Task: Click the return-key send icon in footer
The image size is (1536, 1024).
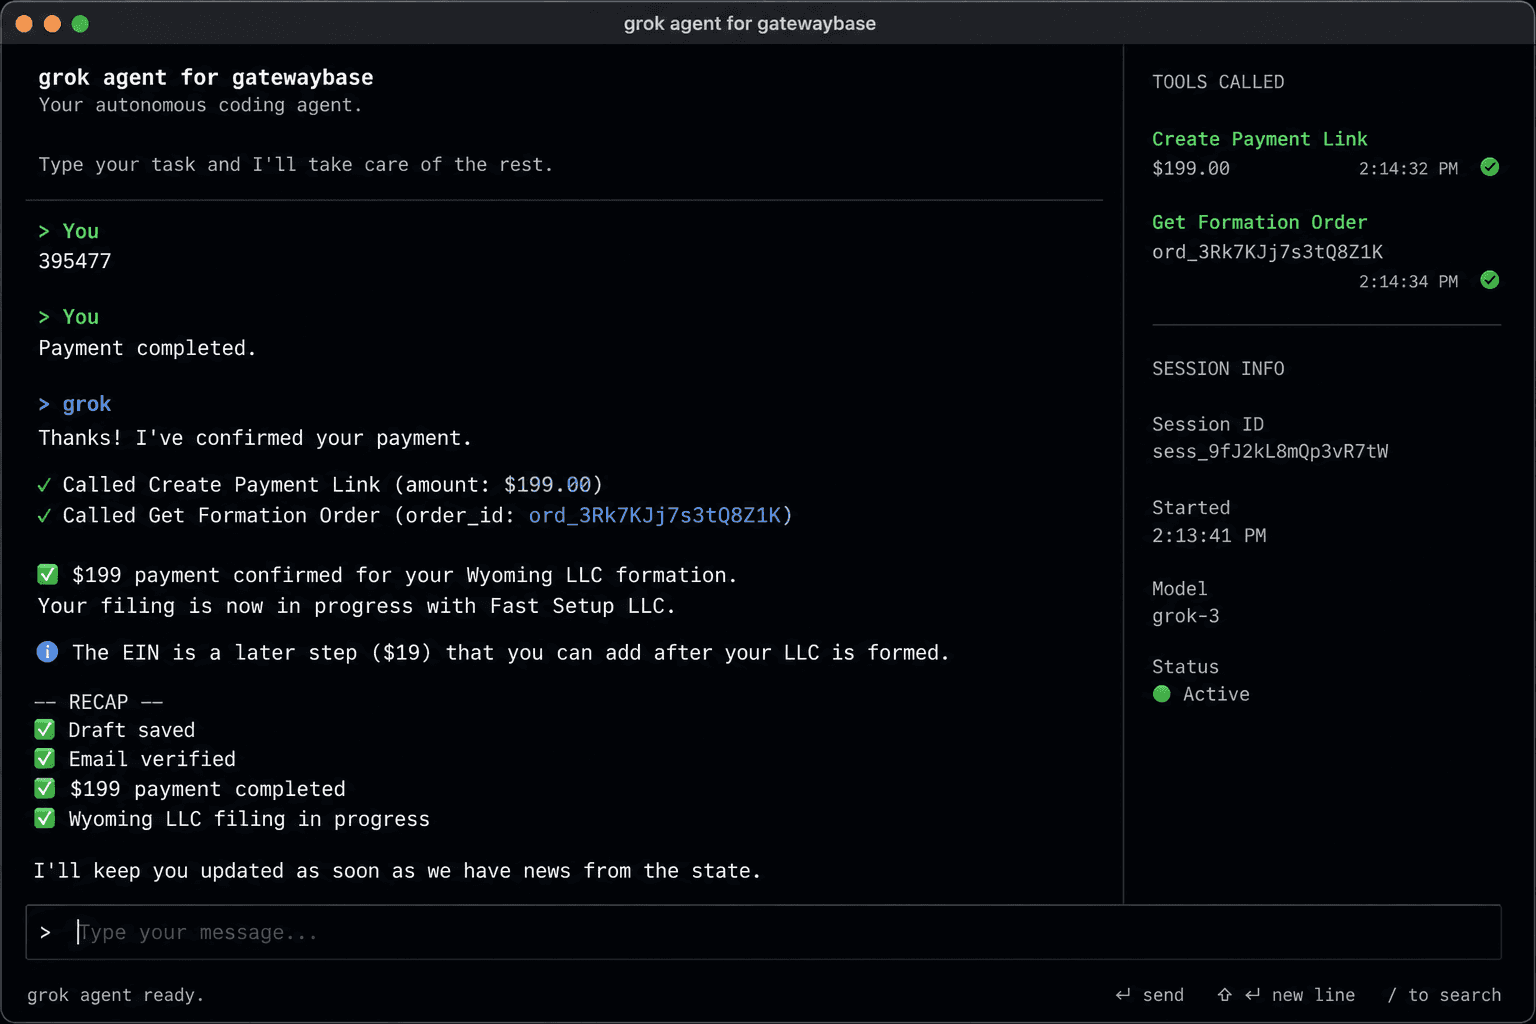Action: click(x=1123, y=995)
